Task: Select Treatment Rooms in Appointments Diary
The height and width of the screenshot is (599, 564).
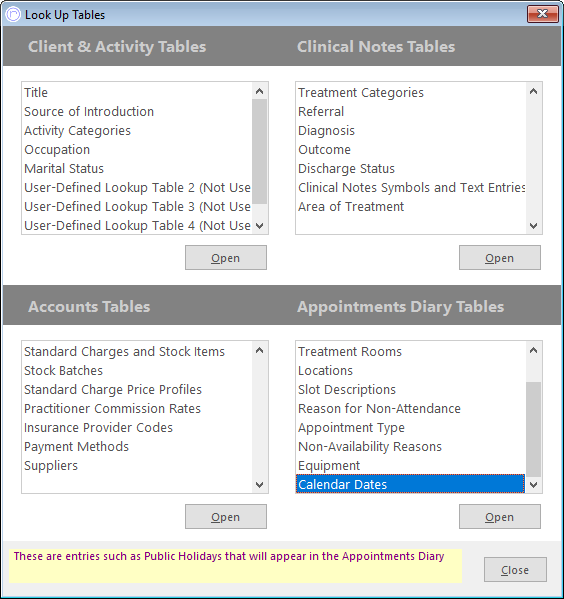Action: point(350,351)
